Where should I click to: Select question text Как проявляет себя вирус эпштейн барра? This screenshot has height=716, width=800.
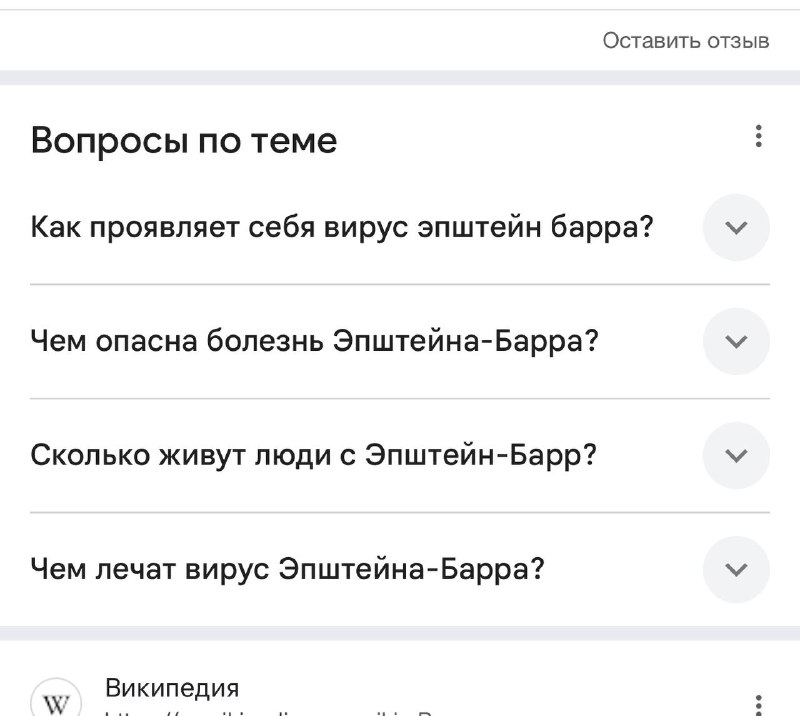(342, 227)
